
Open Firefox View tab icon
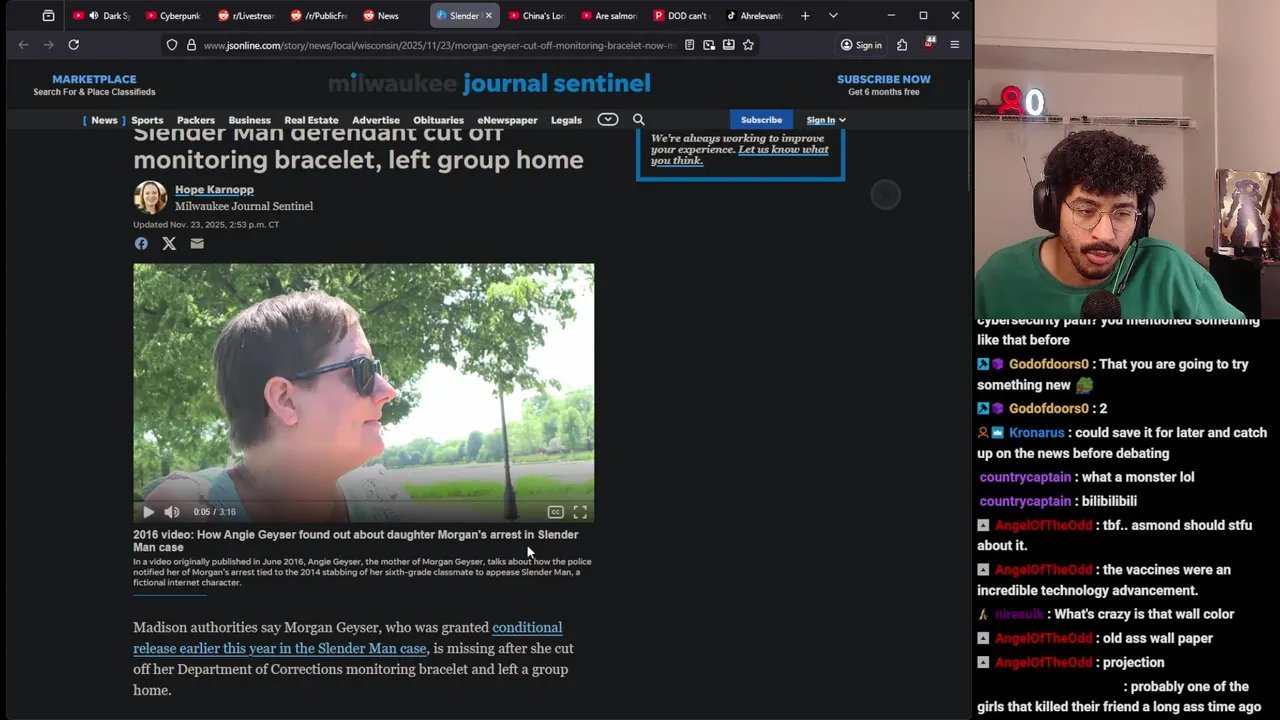[x=48, y=16]
